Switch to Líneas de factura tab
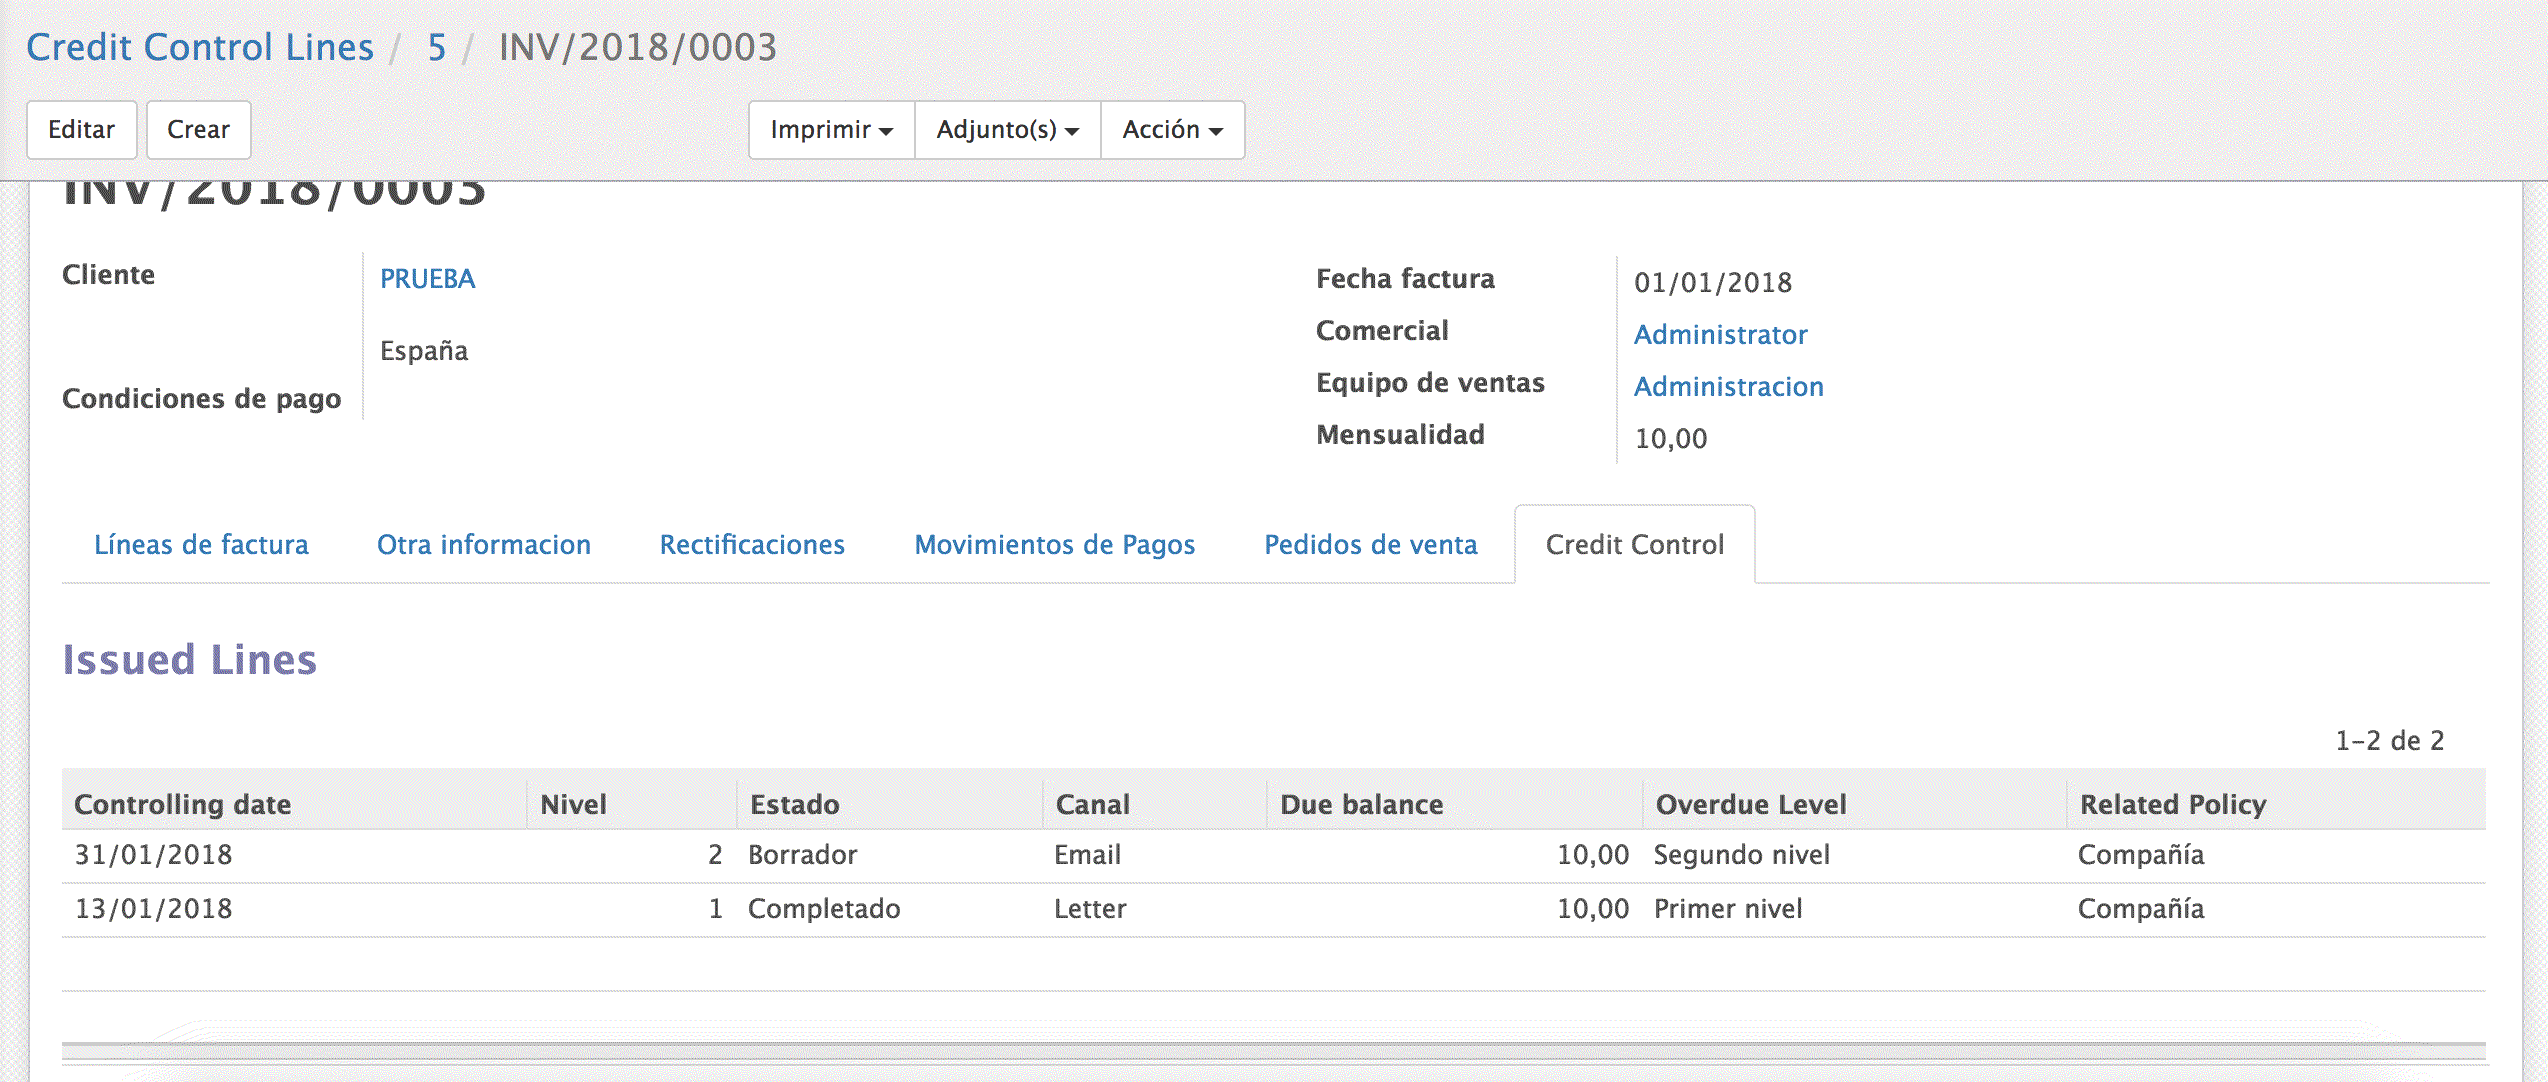Image resolution: width=2548 pixels, height=1082 pixels. (x=201, y=545)
